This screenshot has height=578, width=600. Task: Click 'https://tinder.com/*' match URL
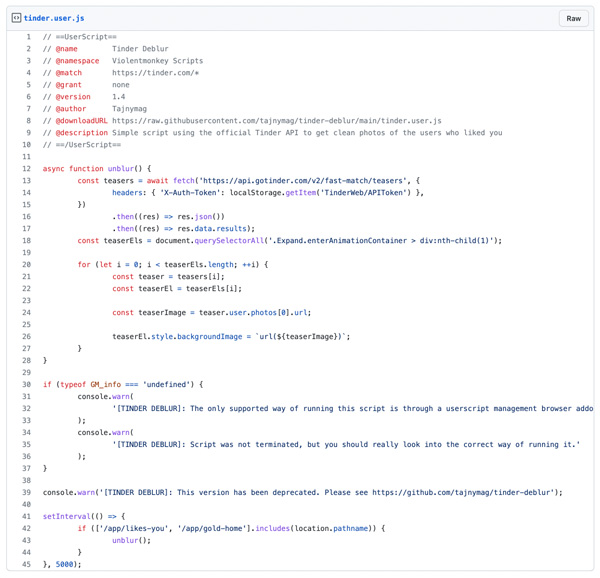click(x=155, y=73)
